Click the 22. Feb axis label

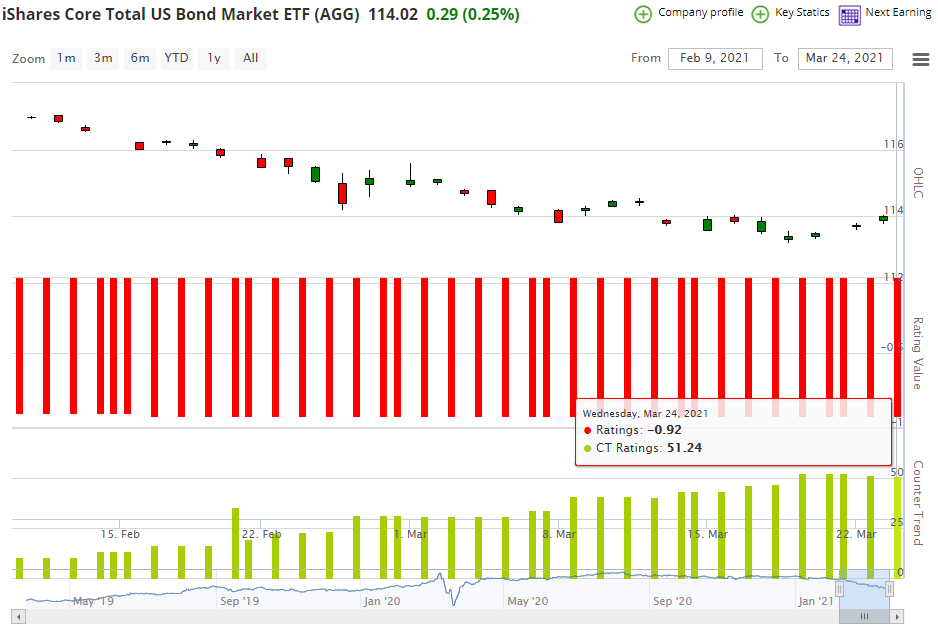click(x=261, y=534)
